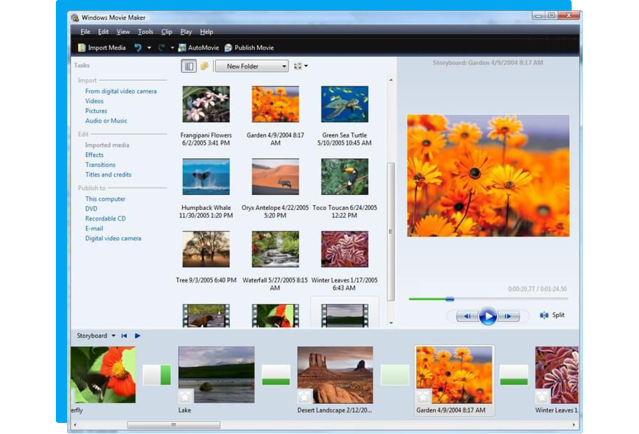Click the Audio or Music link
The width and height of the screenshot is (639, 434).
[106, 121]
